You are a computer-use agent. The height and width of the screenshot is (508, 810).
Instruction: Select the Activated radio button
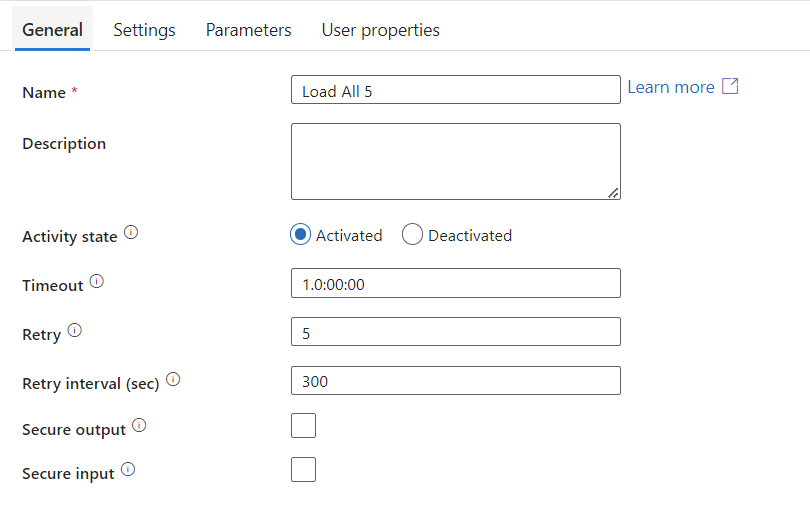pos(300,234)
